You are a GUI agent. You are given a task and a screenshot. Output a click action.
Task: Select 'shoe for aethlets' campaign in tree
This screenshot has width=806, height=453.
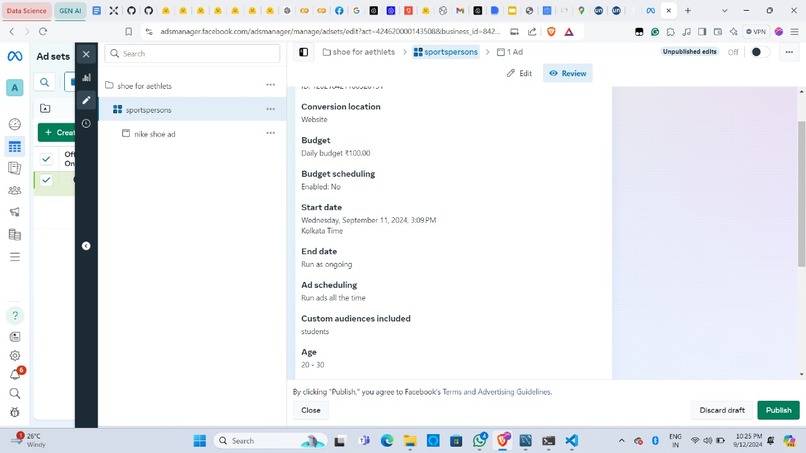pos(144,86)
